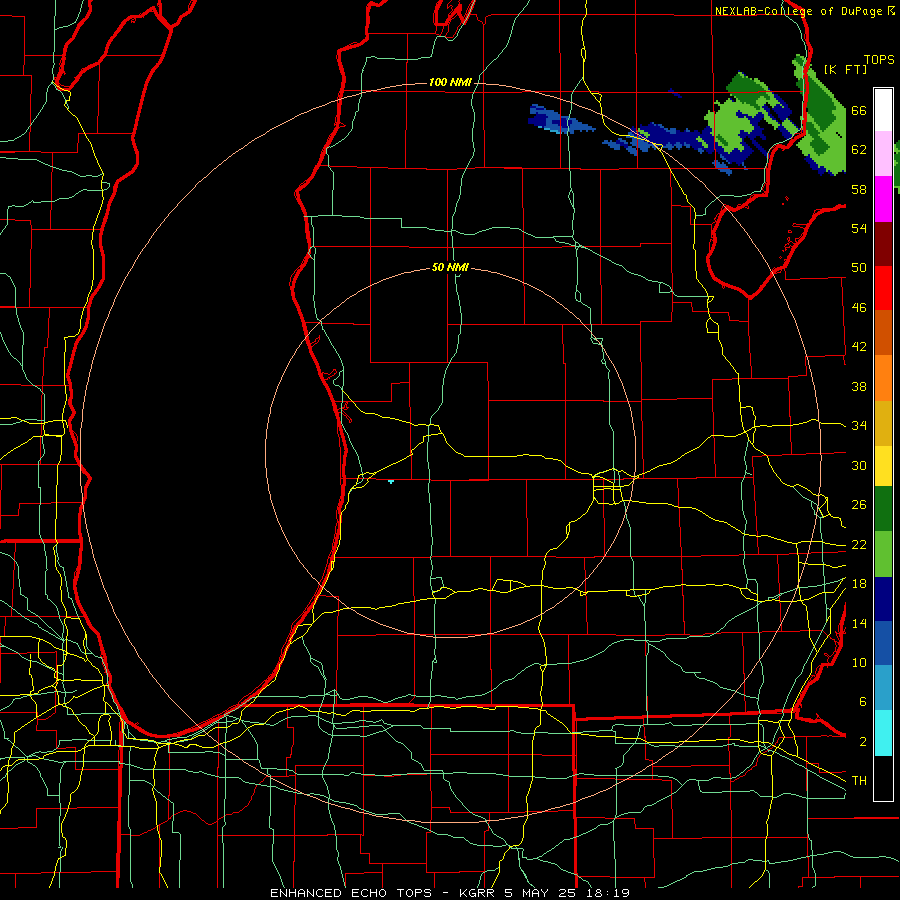This screenshot has height=900, width=900.
Task: Click the '50' legend value
Action: click(859, 268)
